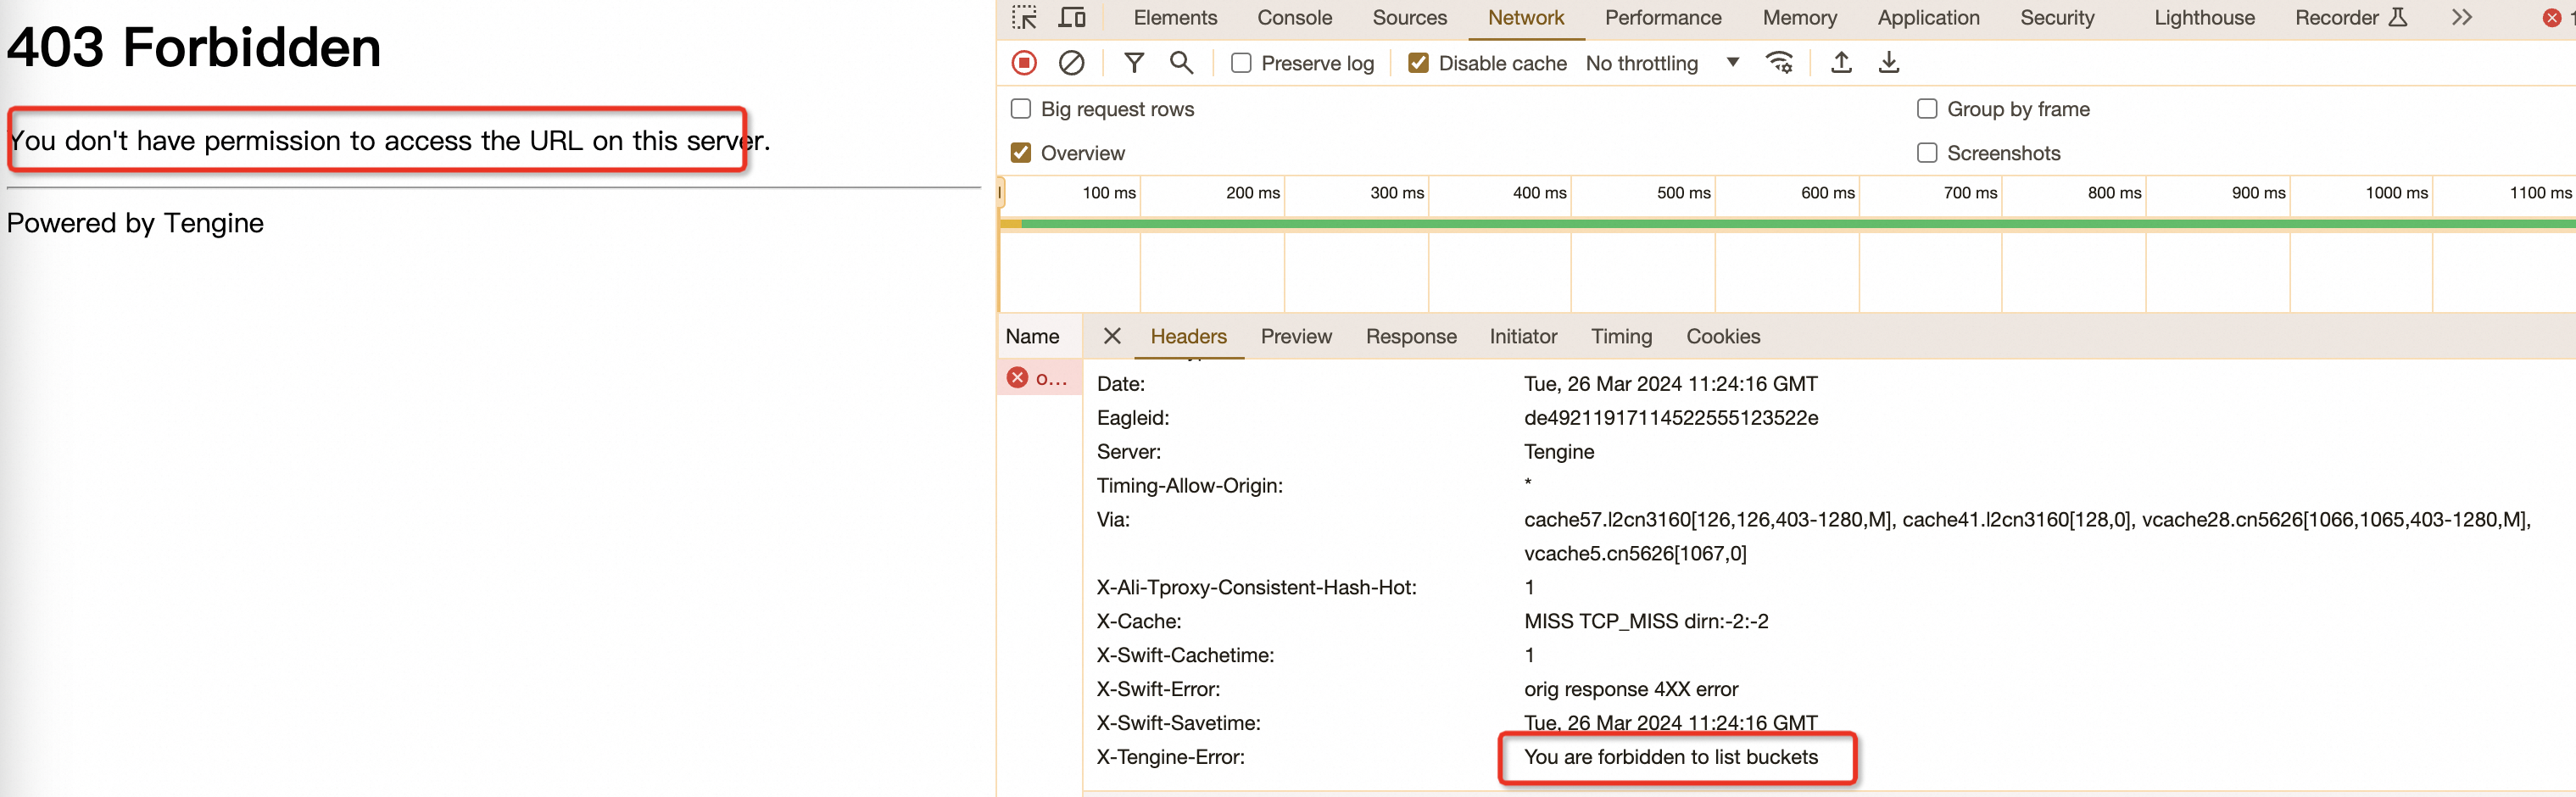Click the Server value Tengine

pyautogui.click(x=1559, y=452)
